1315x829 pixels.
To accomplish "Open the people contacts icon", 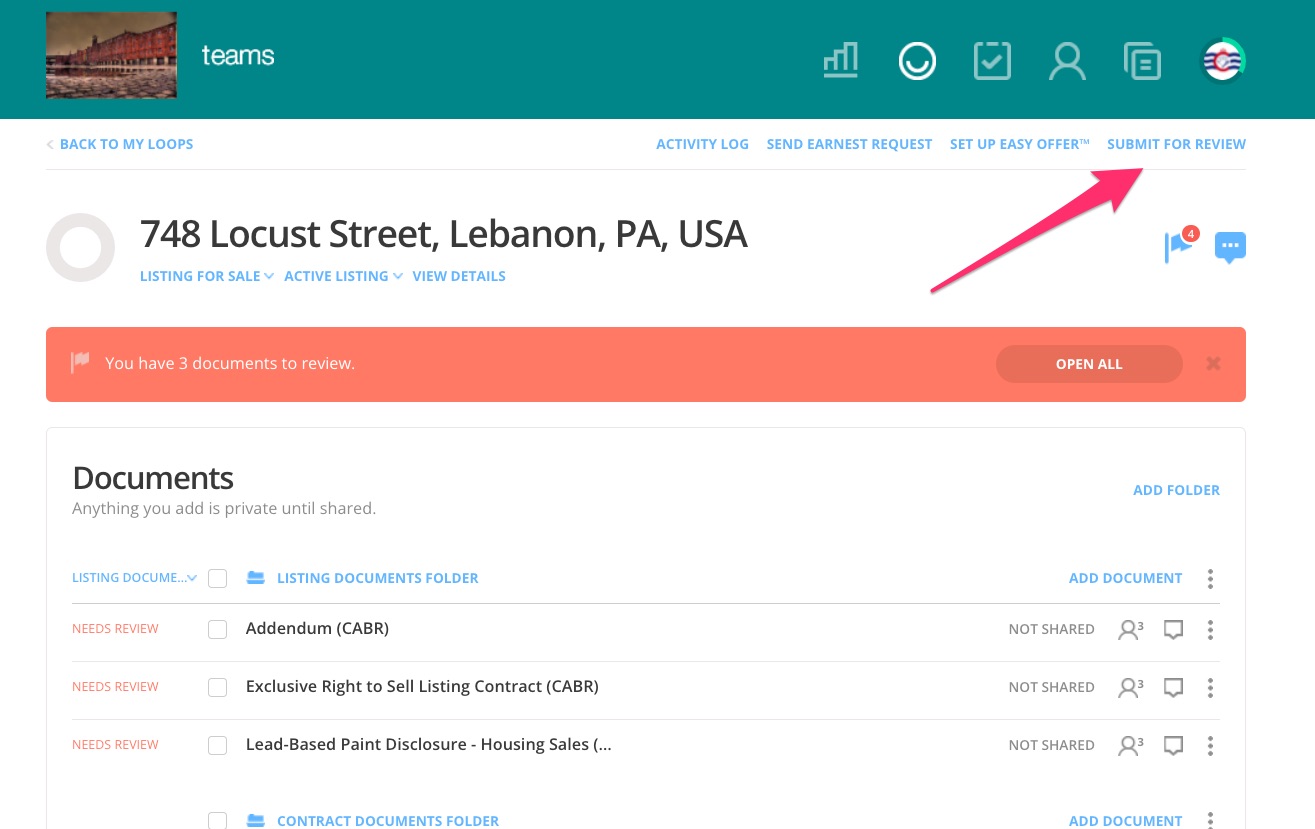I will 1067,61.
